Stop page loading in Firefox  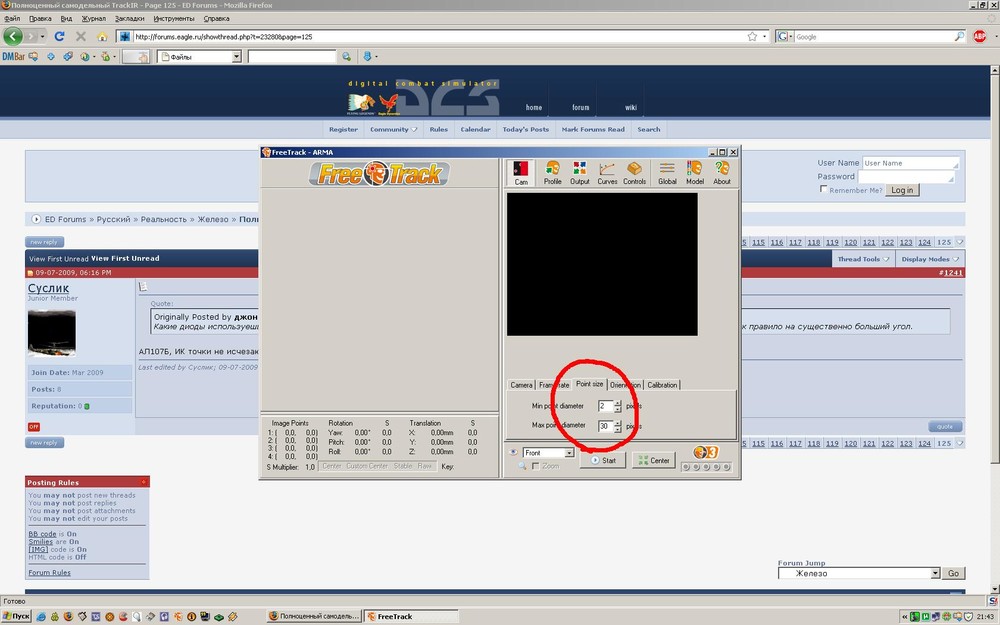click(81, 36)
